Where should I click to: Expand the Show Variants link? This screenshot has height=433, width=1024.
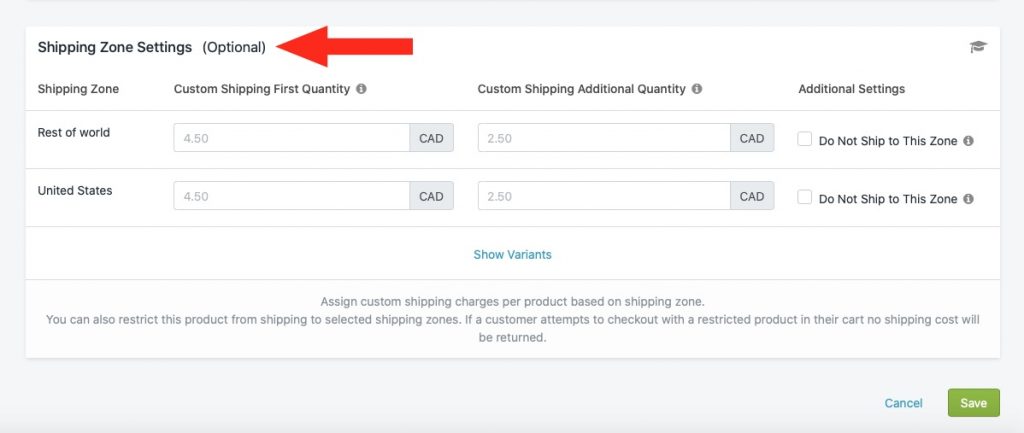click(512, 255)
